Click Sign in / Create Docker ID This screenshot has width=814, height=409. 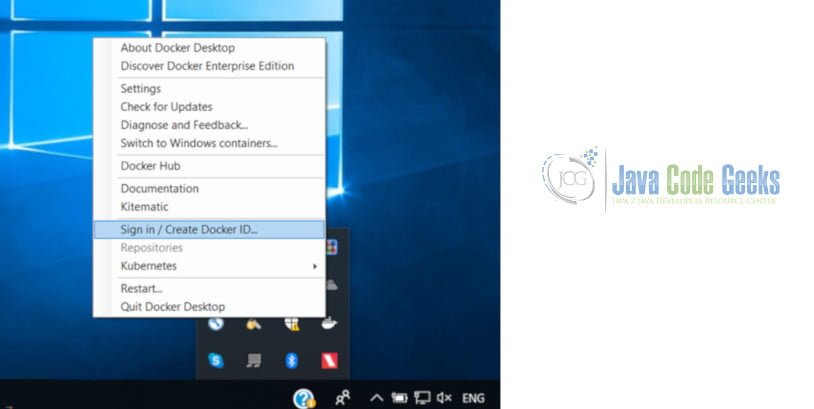(x=209, y=229)
